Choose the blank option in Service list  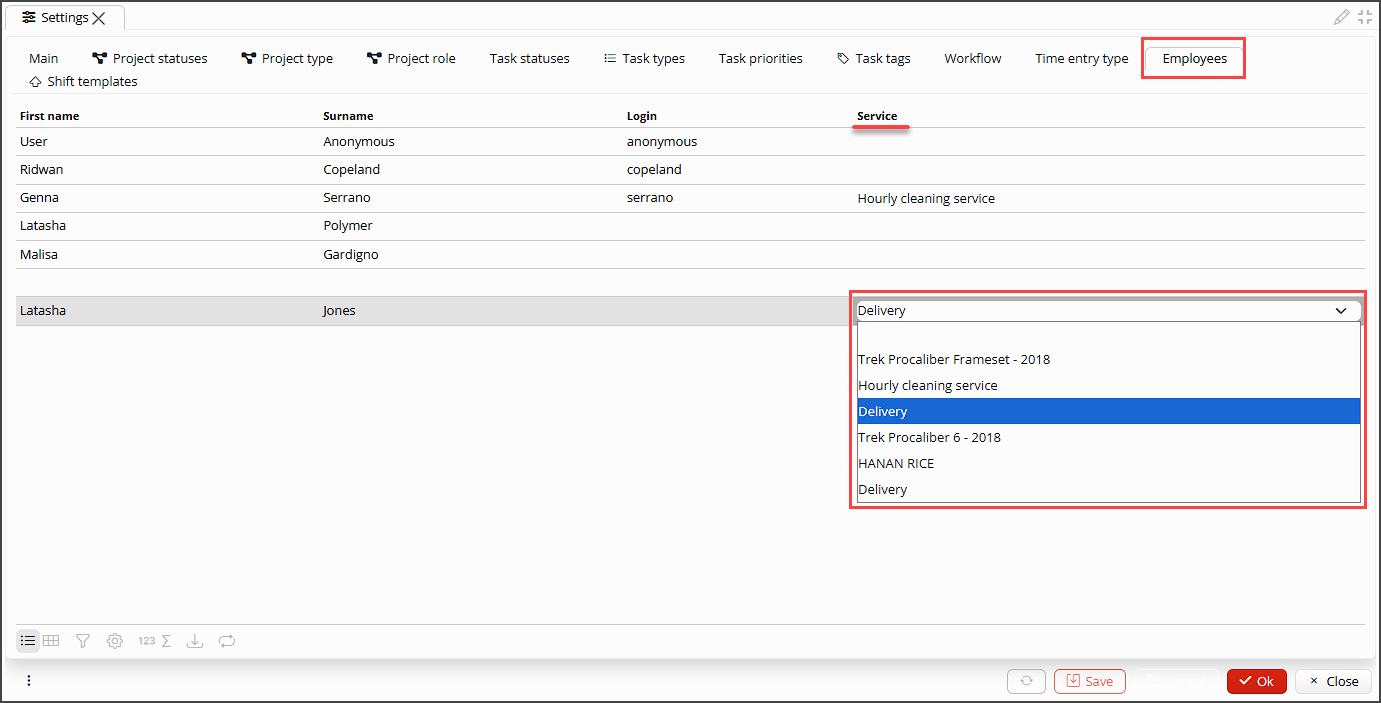1109,335
